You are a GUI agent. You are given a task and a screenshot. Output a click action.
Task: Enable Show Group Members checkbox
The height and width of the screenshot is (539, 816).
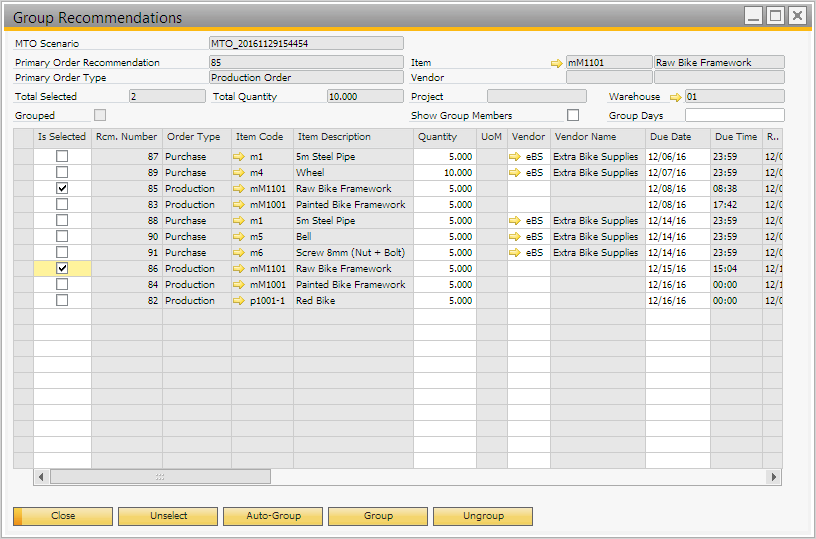coord(573,115)
